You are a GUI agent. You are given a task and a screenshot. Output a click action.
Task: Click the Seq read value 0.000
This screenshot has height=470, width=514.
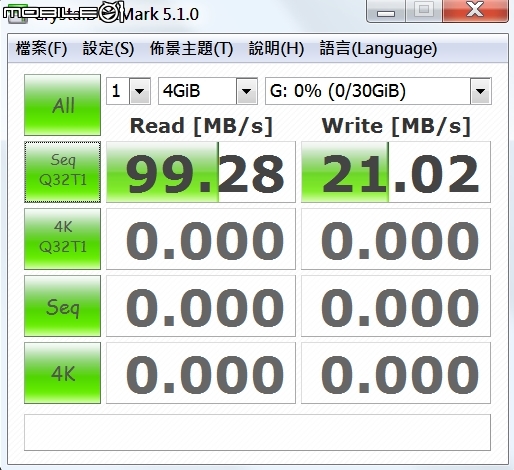tap(201, 306)
